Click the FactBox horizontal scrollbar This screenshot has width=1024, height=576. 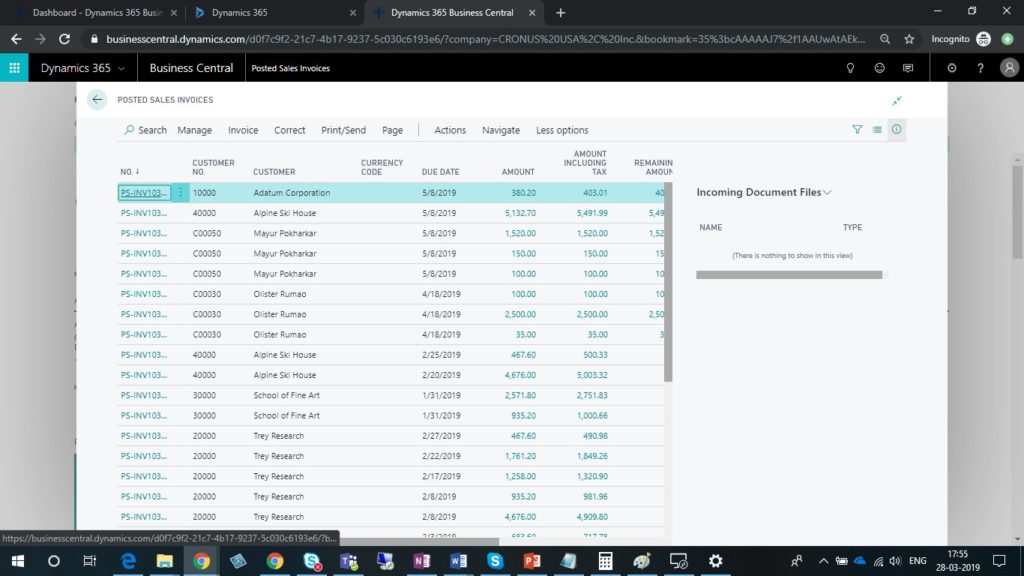coord(789,275)
